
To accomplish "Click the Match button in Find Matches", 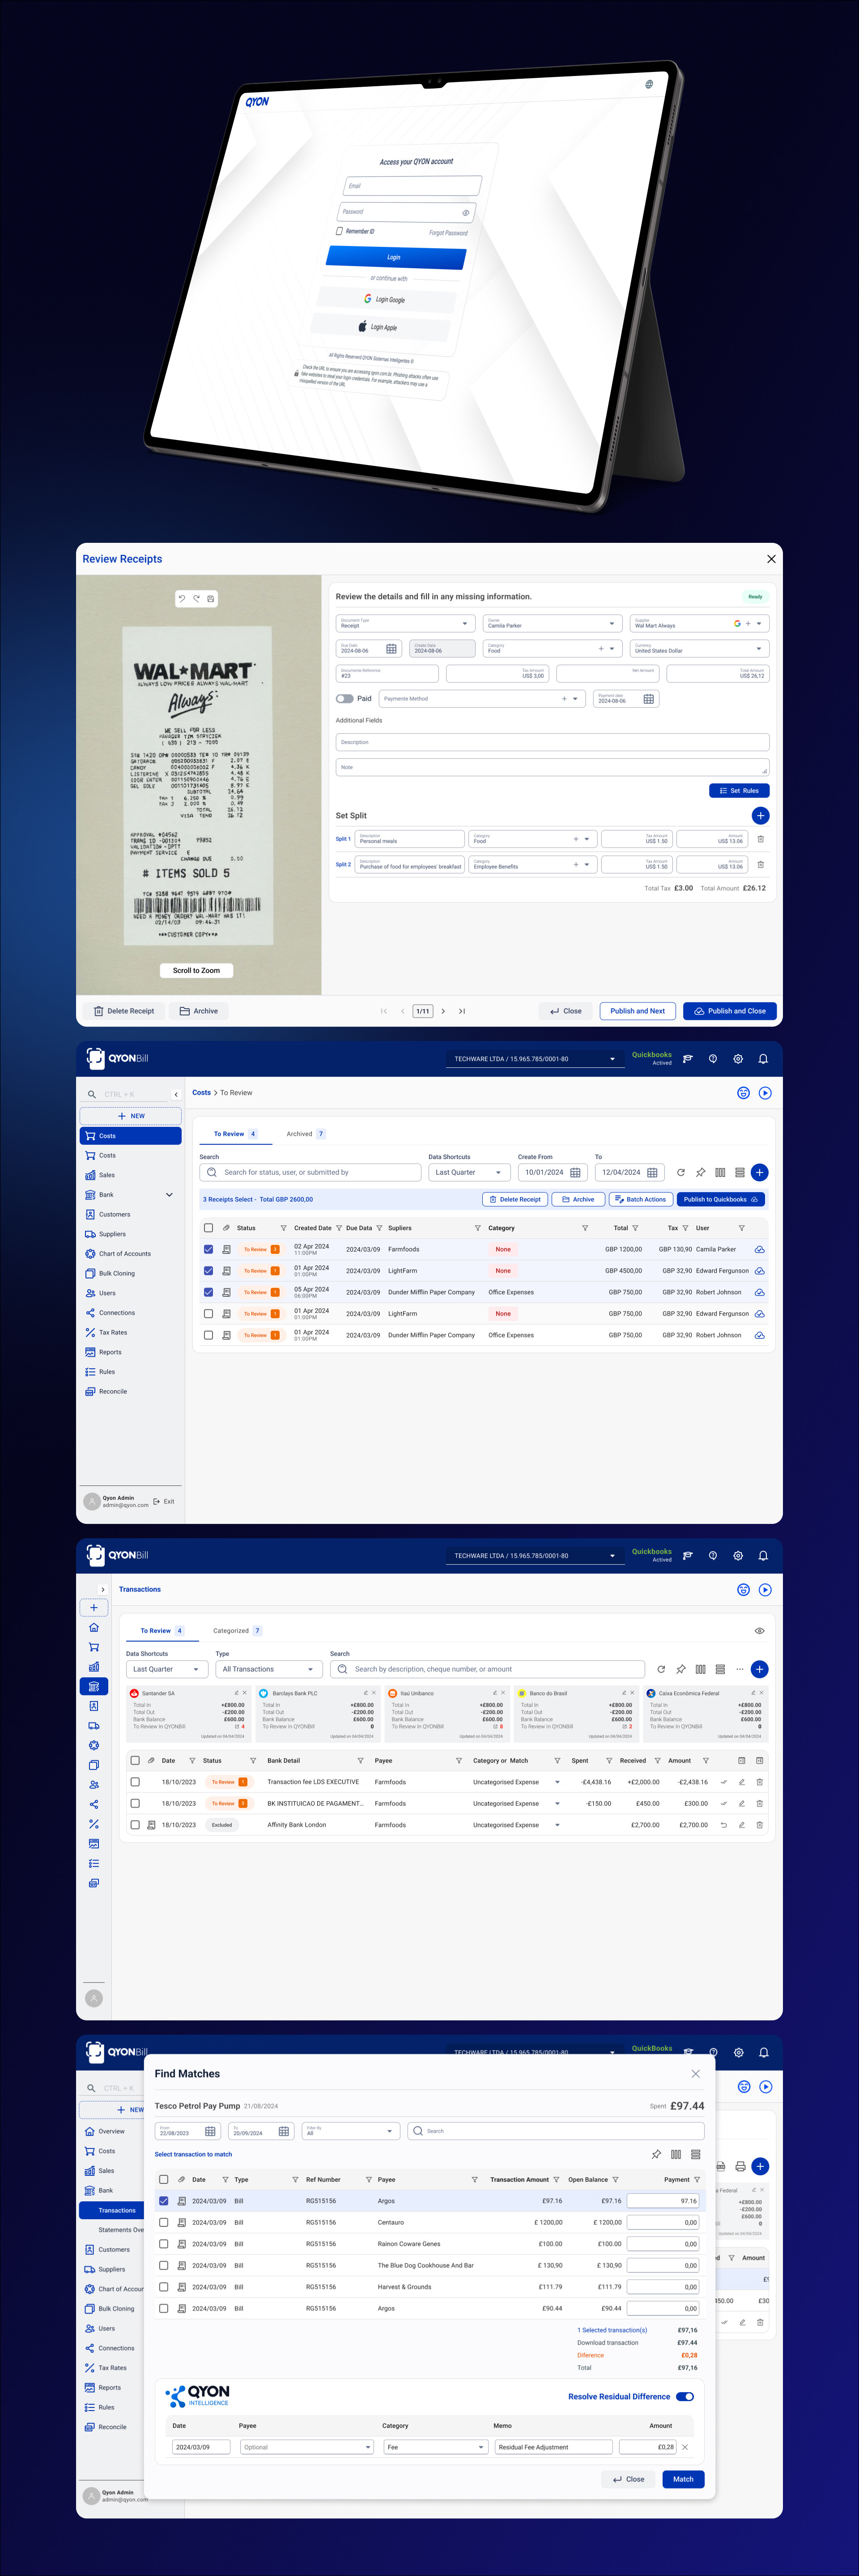I will pyautogui.click(x=683, y=2479).
